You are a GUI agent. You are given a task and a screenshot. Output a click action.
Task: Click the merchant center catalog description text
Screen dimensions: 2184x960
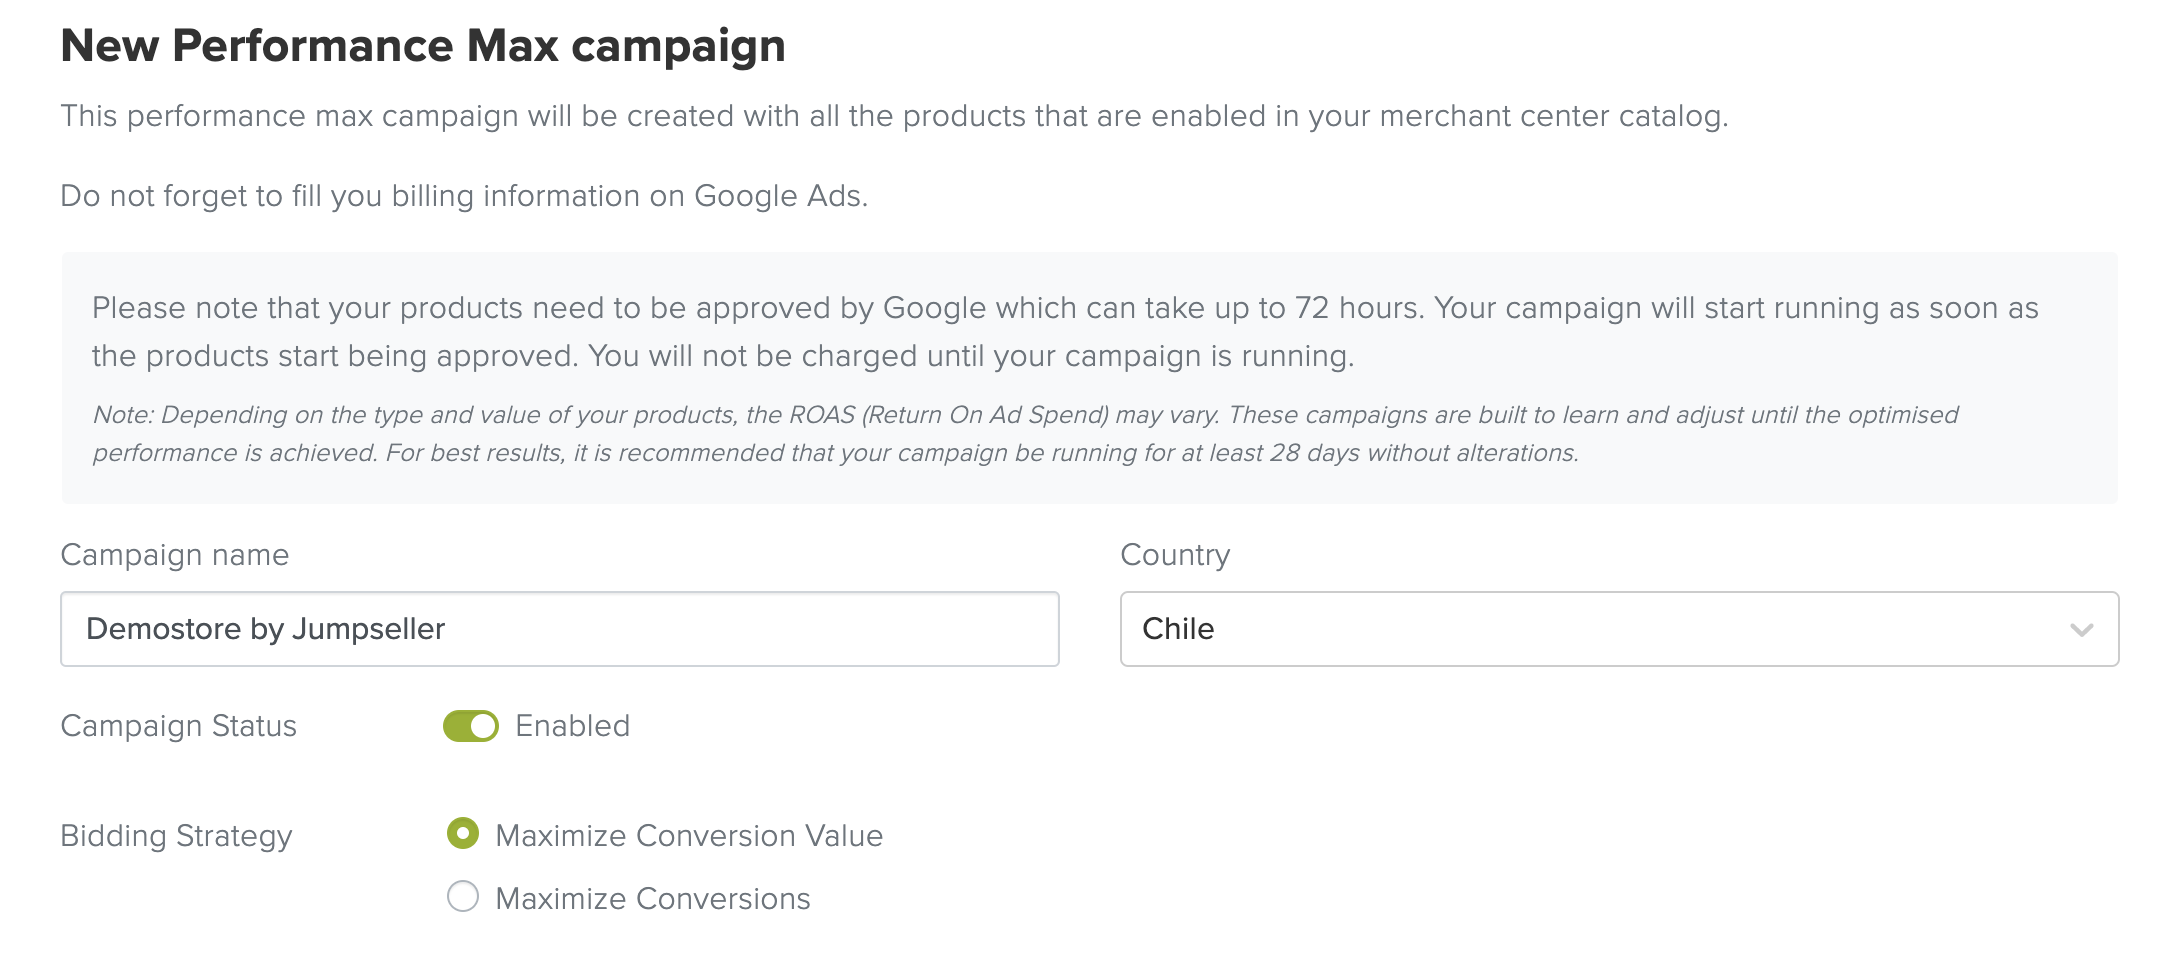pyautogui.click(x=894, y=116)
